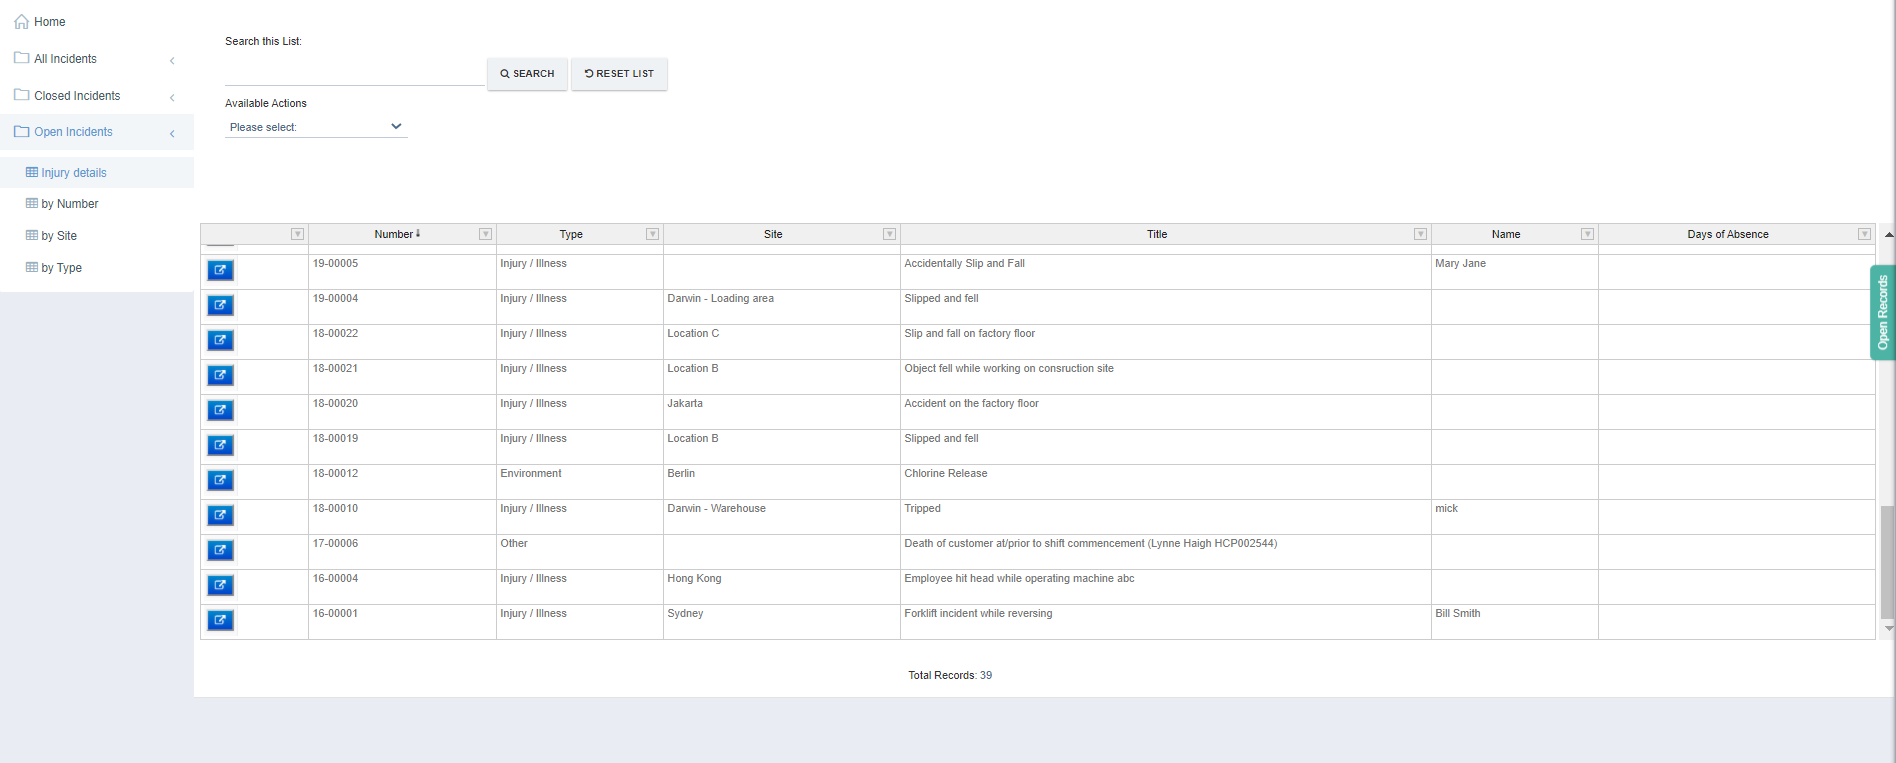The width and height of the screenshot is (1896, 763).
Task: Expand the Available Actions select box
Action: point(315,127)
